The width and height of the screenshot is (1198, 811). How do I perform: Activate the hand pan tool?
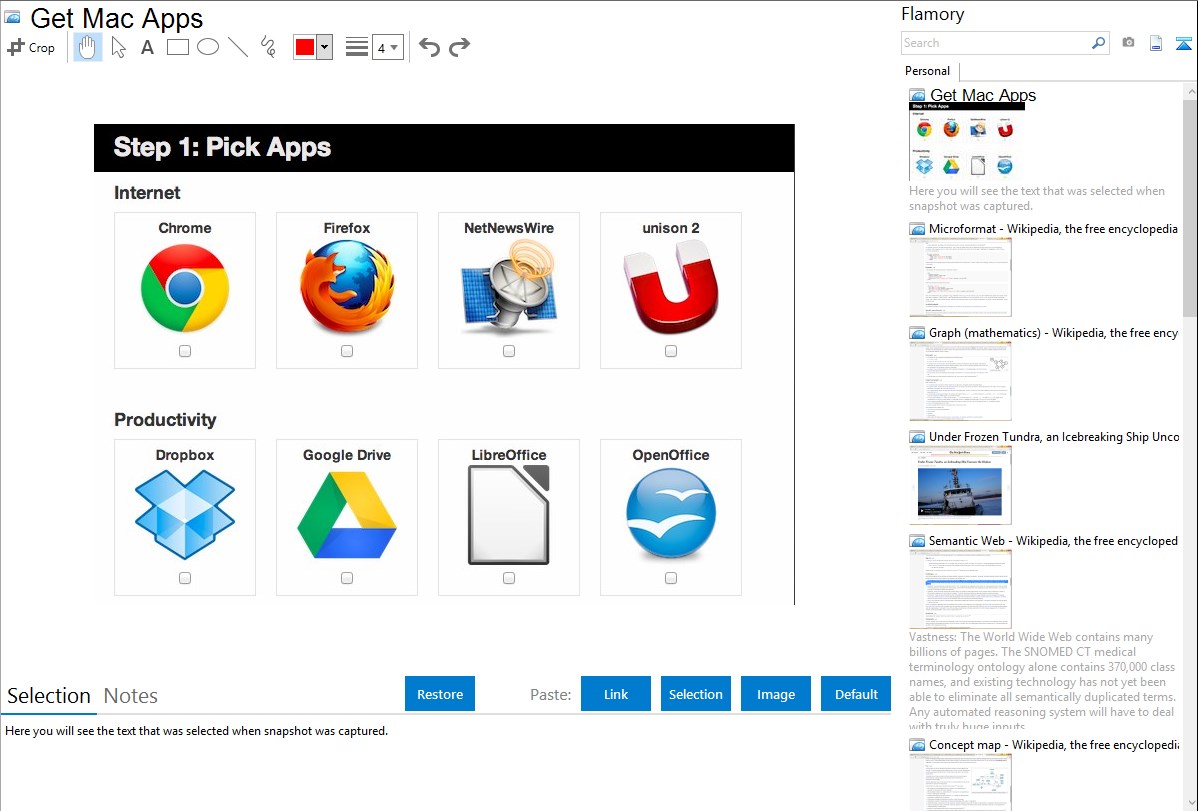87,47
